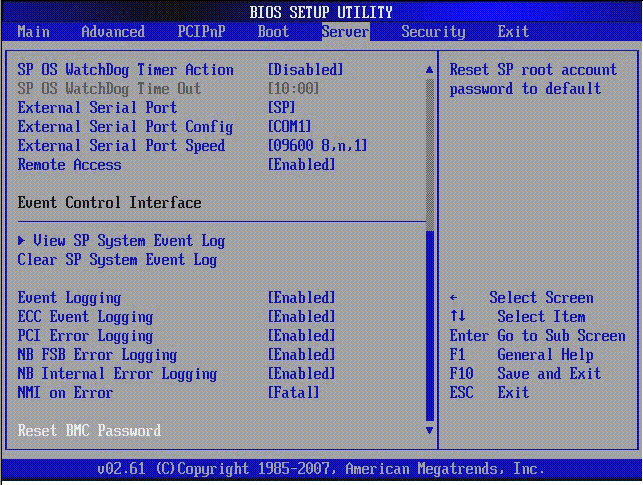Switch to the Advanced tab
The height and width of the screenshot is (485, 643).
coord(113,32)
